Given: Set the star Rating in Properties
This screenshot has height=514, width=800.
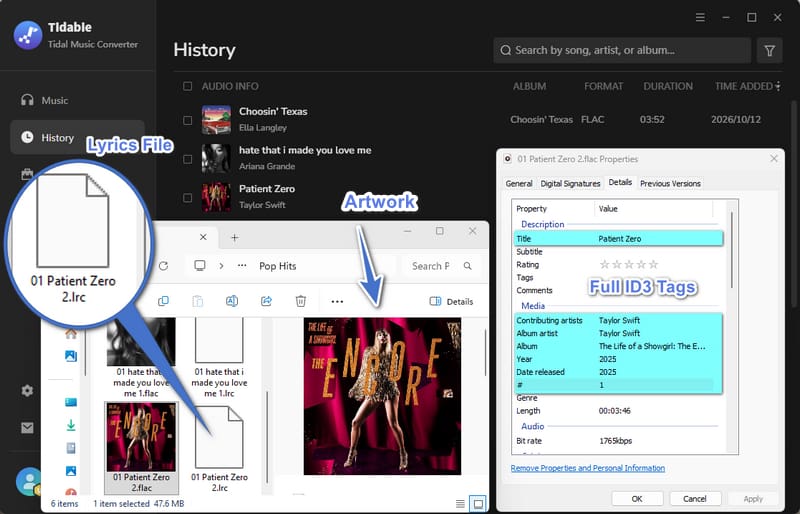Looking at the screenshot, I should coord(629,264).
